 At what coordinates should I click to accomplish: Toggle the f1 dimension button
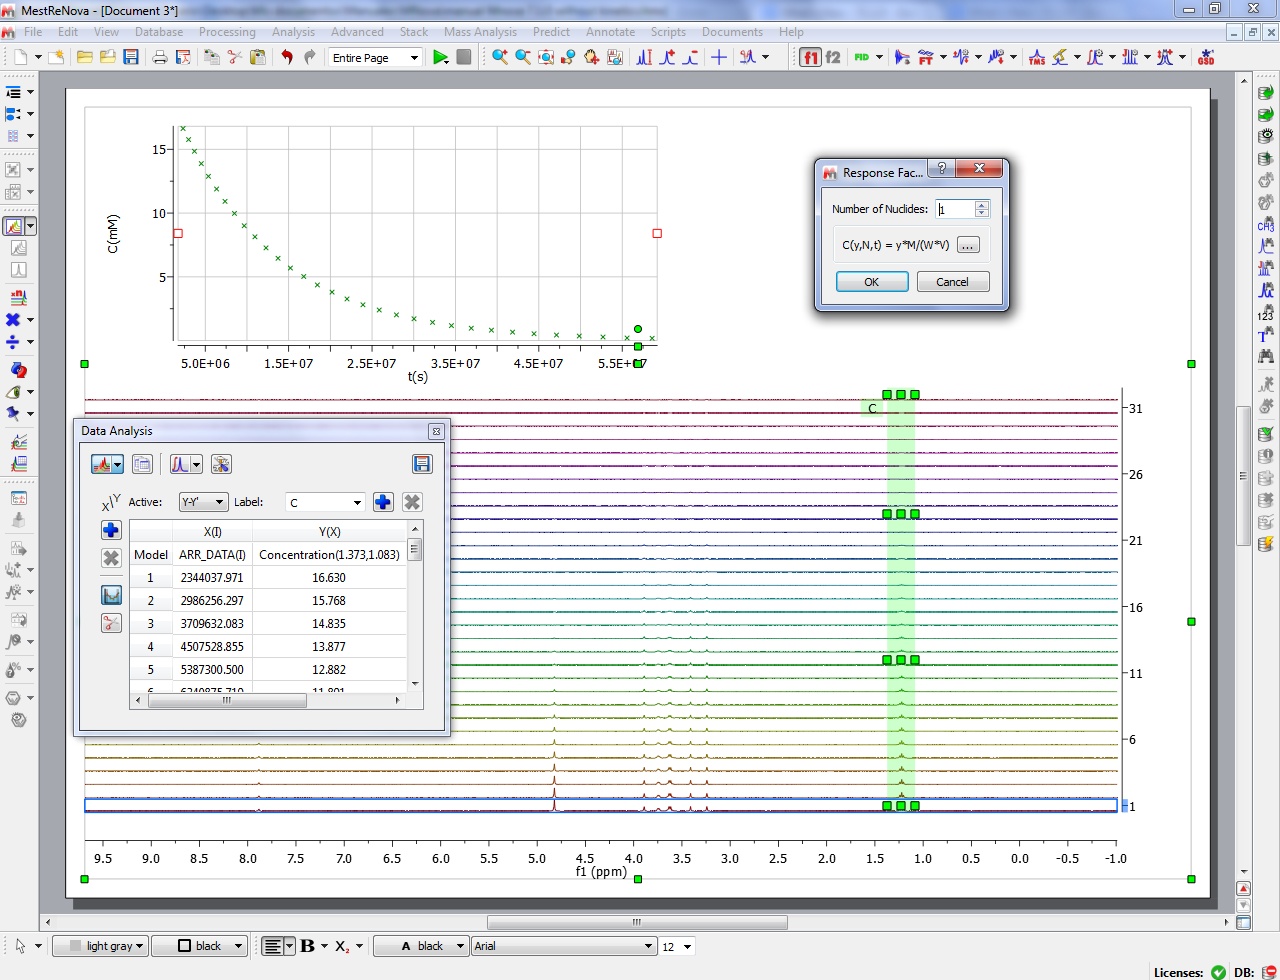(x=811, y=57)
